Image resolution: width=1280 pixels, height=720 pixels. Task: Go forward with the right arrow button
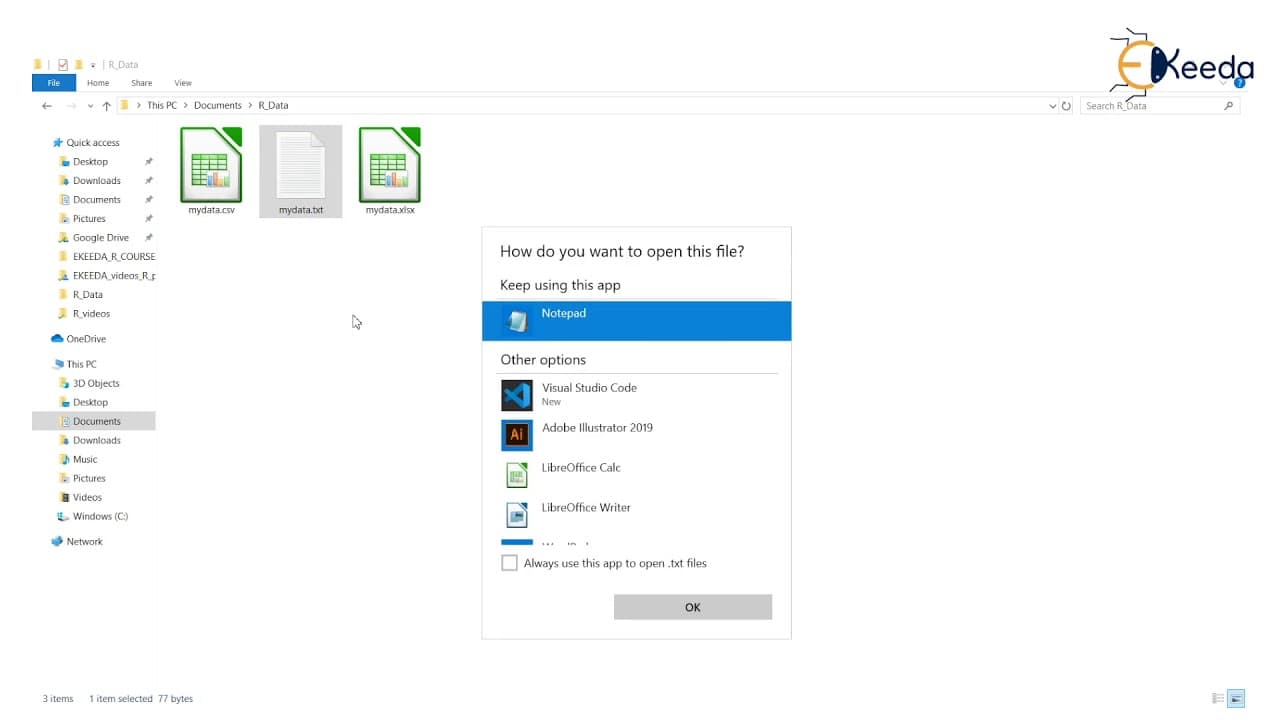(71, 105)
